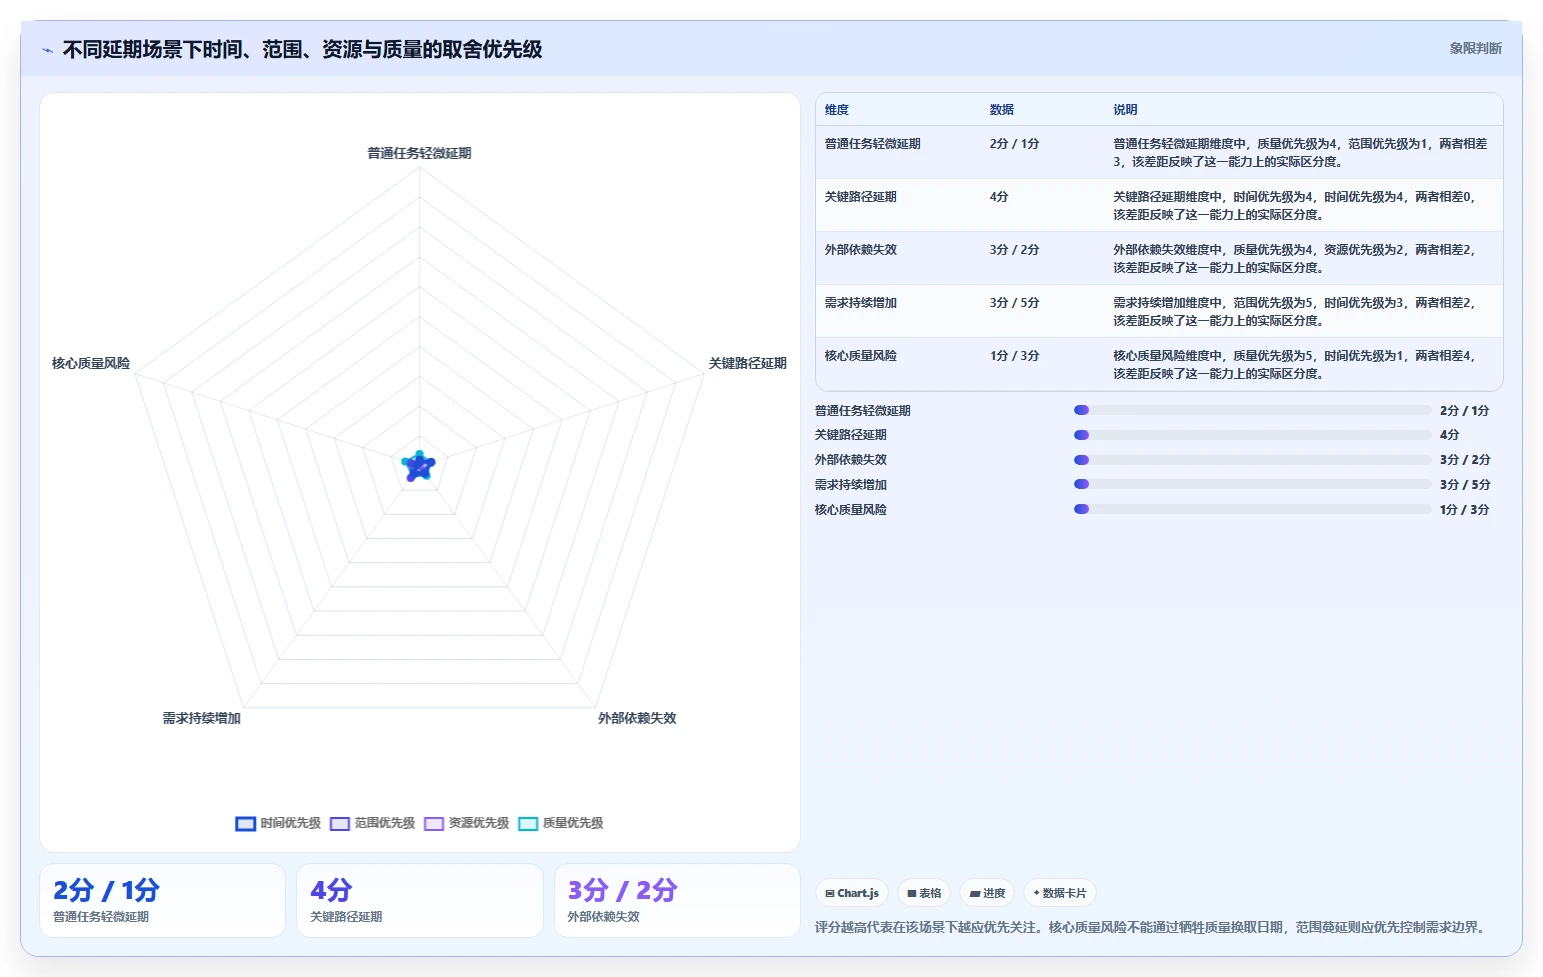The height and width of the screenshot is (977, 1543).
Task: Toggle the 资源优先级 legend series
Action: [466, 823]
